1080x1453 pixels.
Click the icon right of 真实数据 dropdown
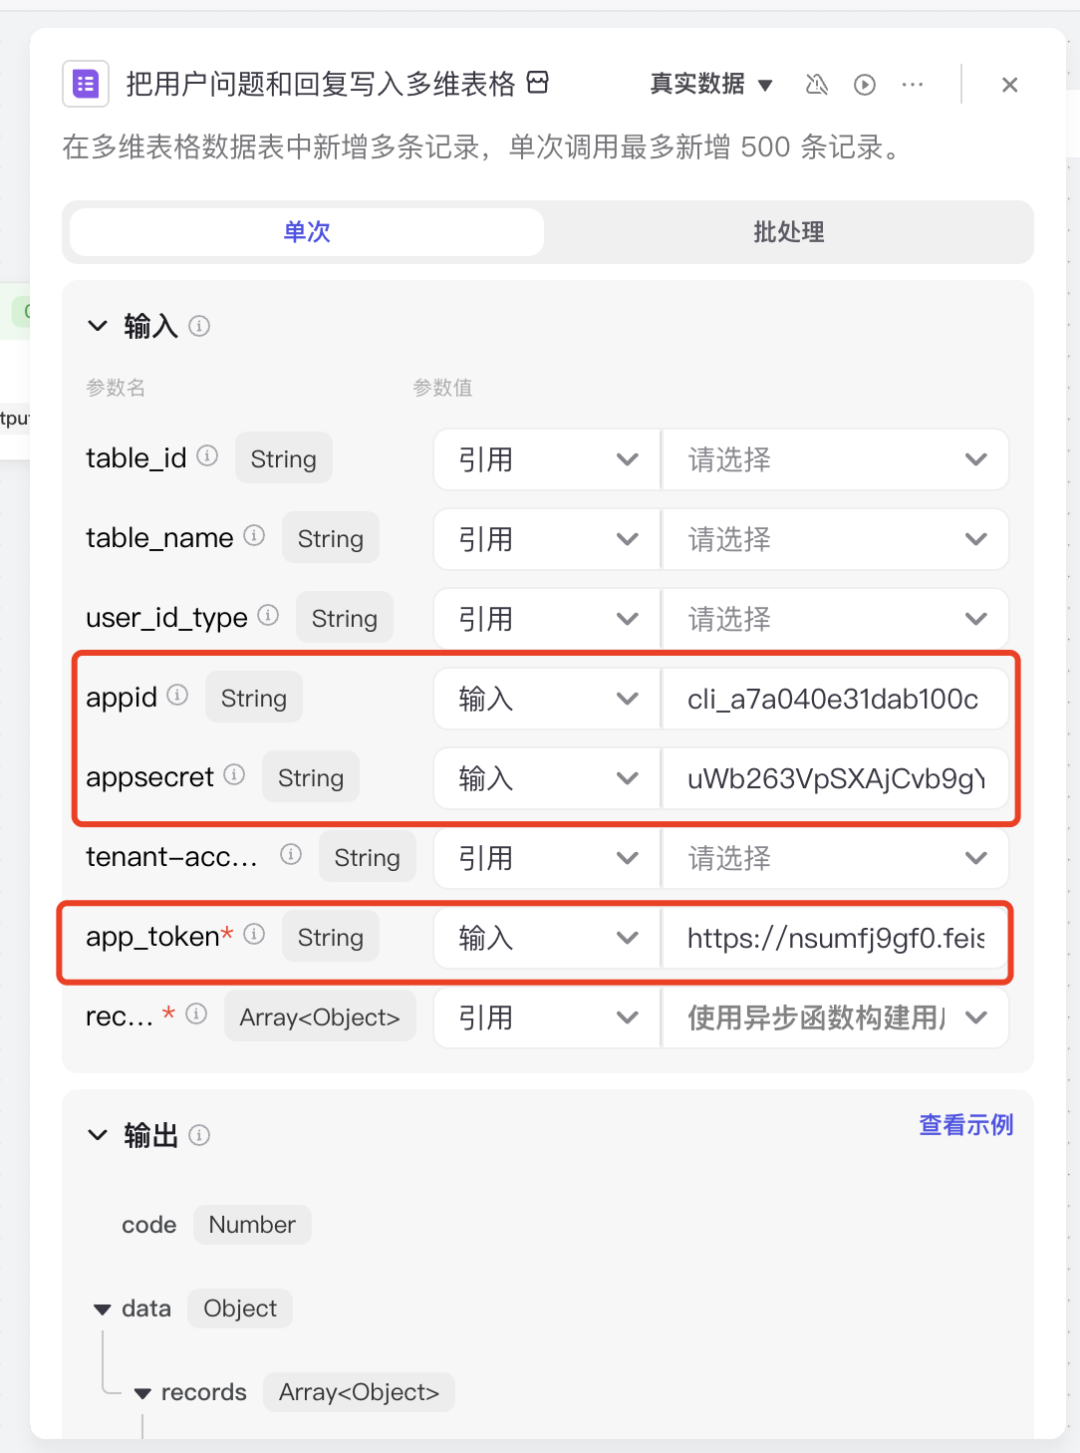pyautogui.click(x=817, y=85)
